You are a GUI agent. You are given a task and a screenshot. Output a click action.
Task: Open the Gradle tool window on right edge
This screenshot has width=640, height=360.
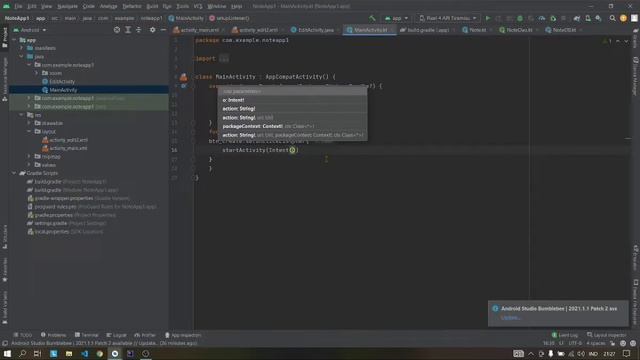(x=636, y=38)
